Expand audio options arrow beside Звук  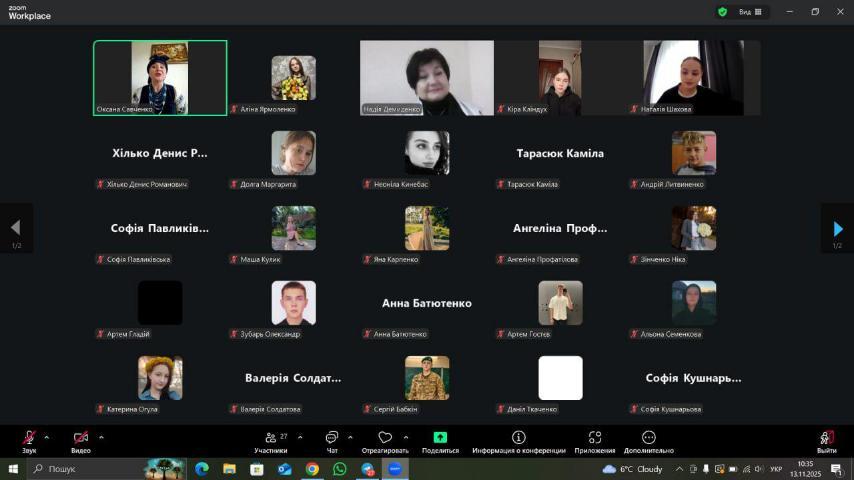click(46, 437)
